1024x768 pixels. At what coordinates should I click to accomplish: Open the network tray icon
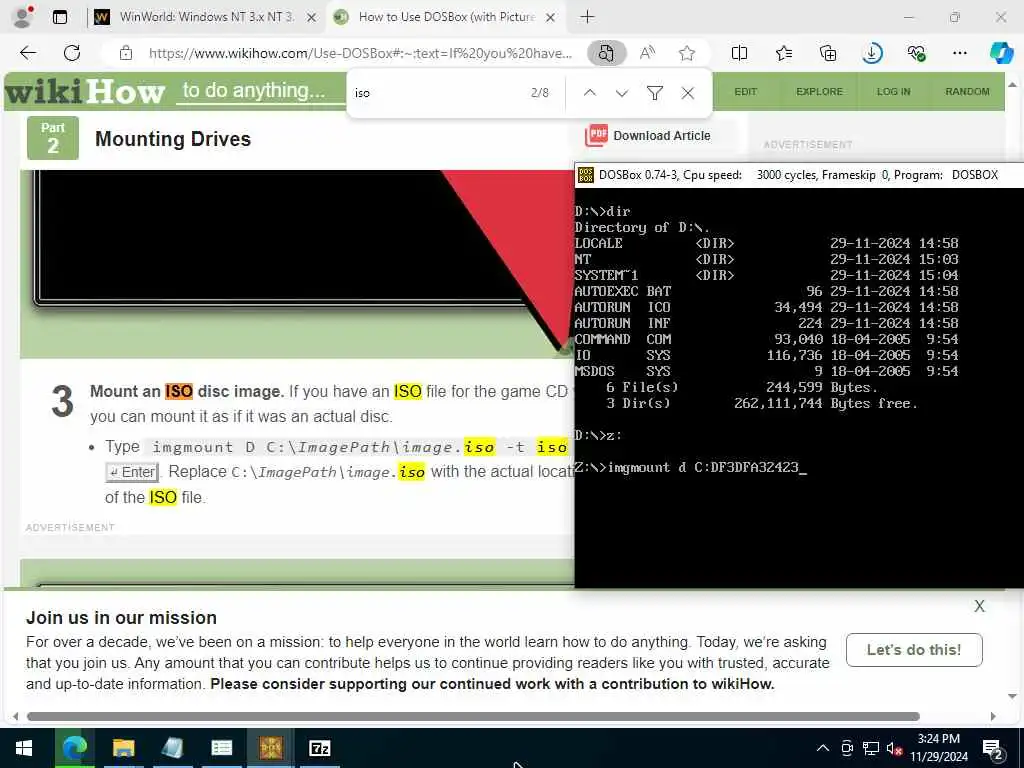[870, 748]
